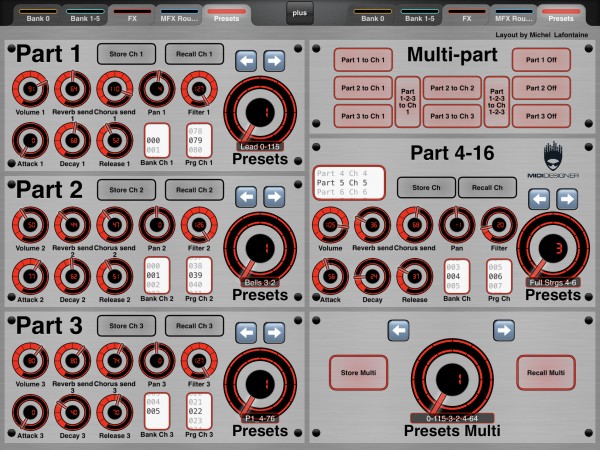Image resolution: width=600 pixels, height=450 pixels.
Task: Select Part 3 to Ch 1
Action: click(x=363, y=116)
